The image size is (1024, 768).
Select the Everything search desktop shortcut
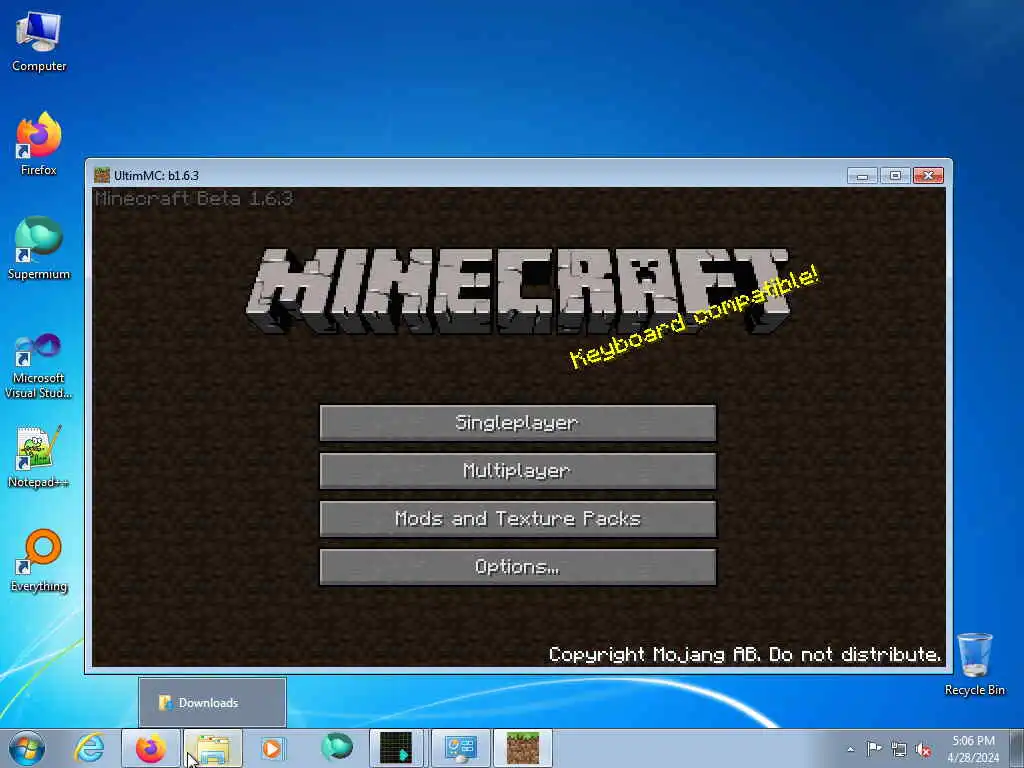coord(39,560)
